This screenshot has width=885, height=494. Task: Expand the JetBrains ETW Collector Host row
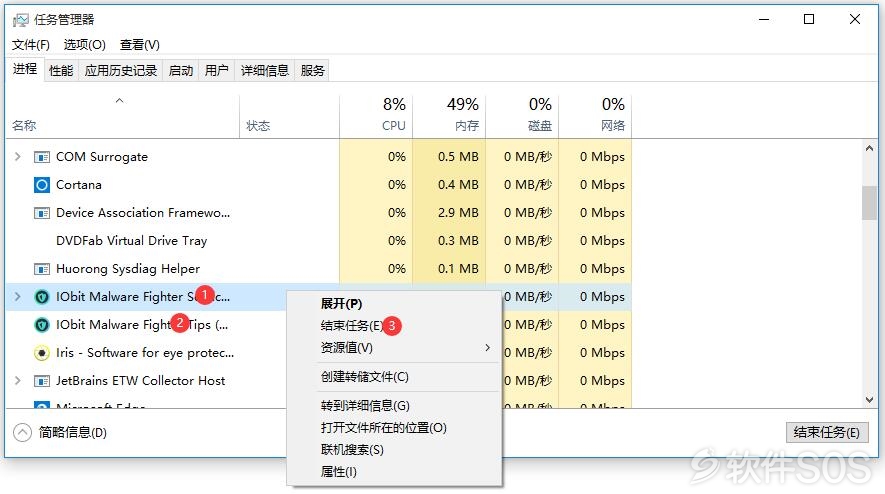pyautogui.click(x=17, y=381)
